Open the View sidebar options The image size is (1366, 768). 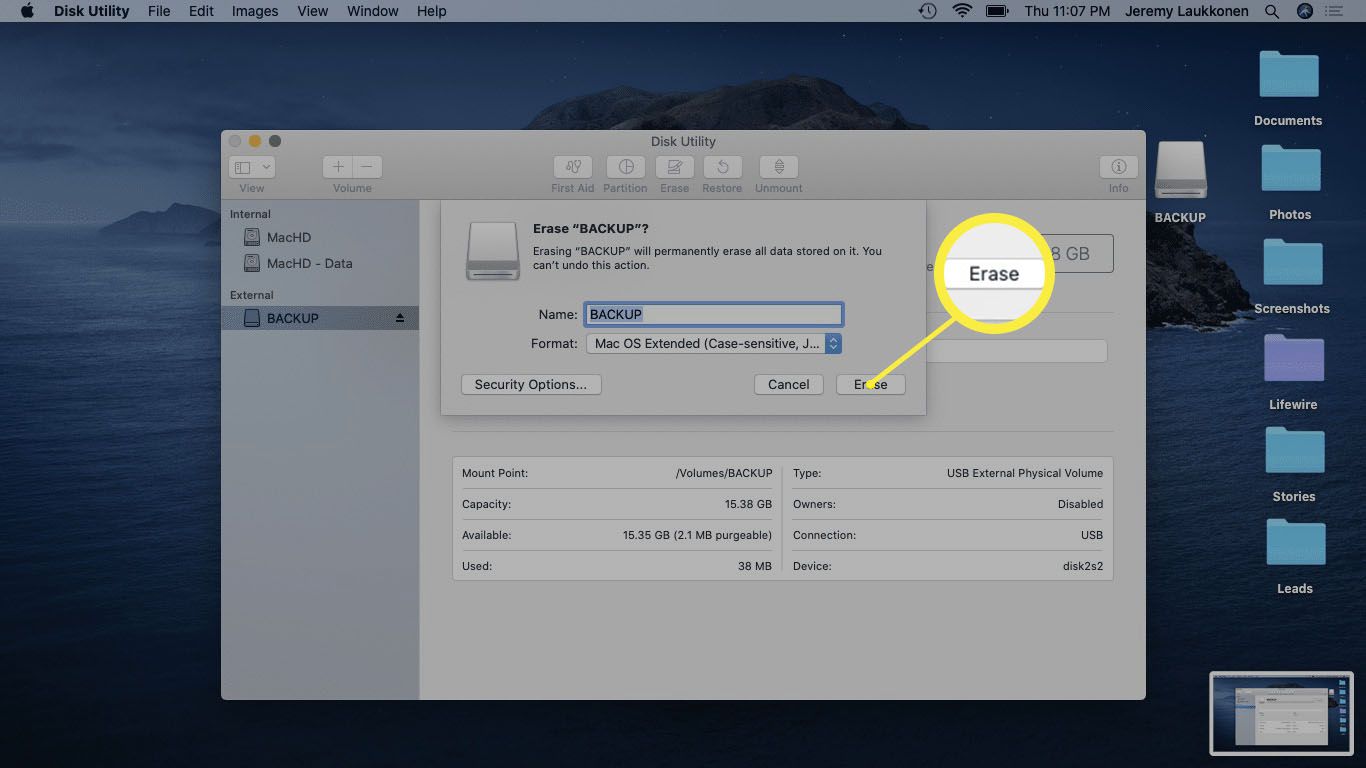252,167
